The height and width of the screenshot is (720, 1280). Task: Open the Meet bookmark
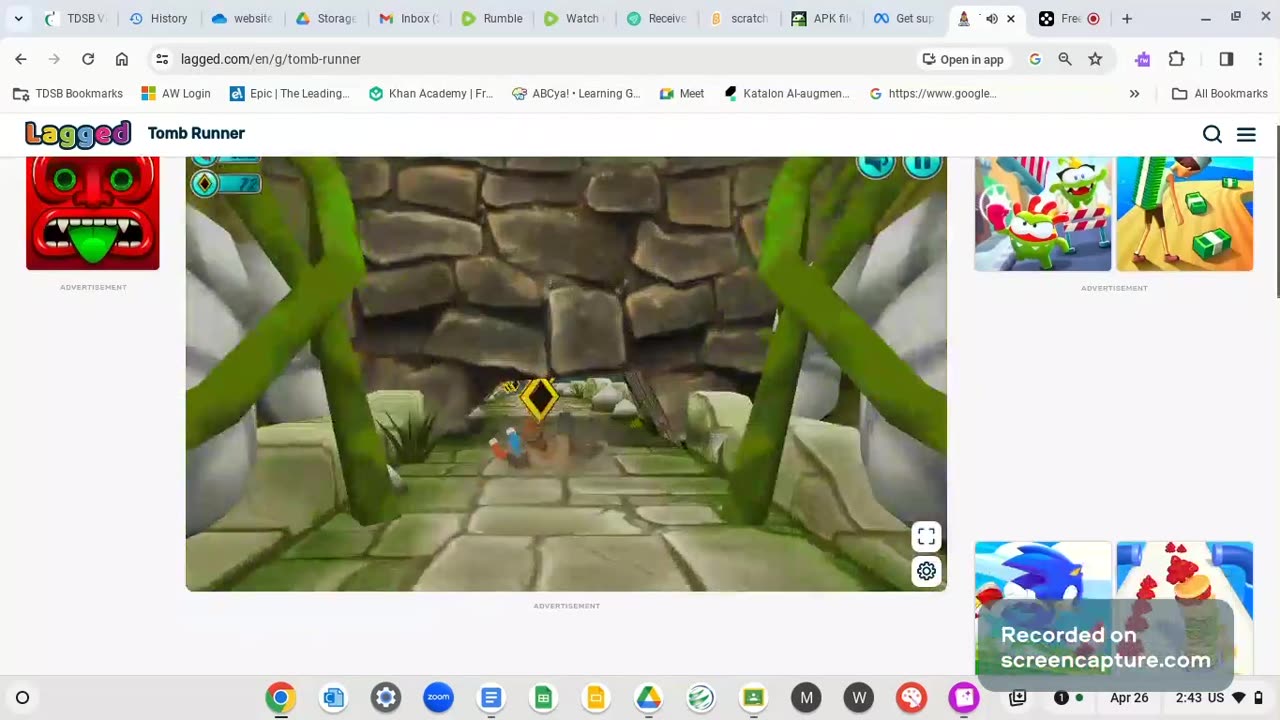(682, 93)
